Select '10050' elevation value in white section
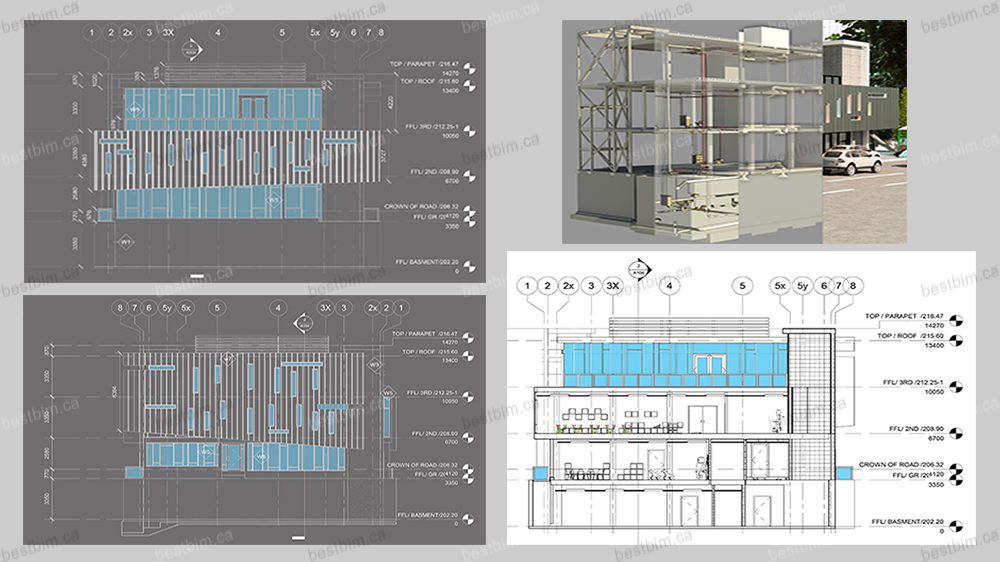 click(x=934, y=392)
